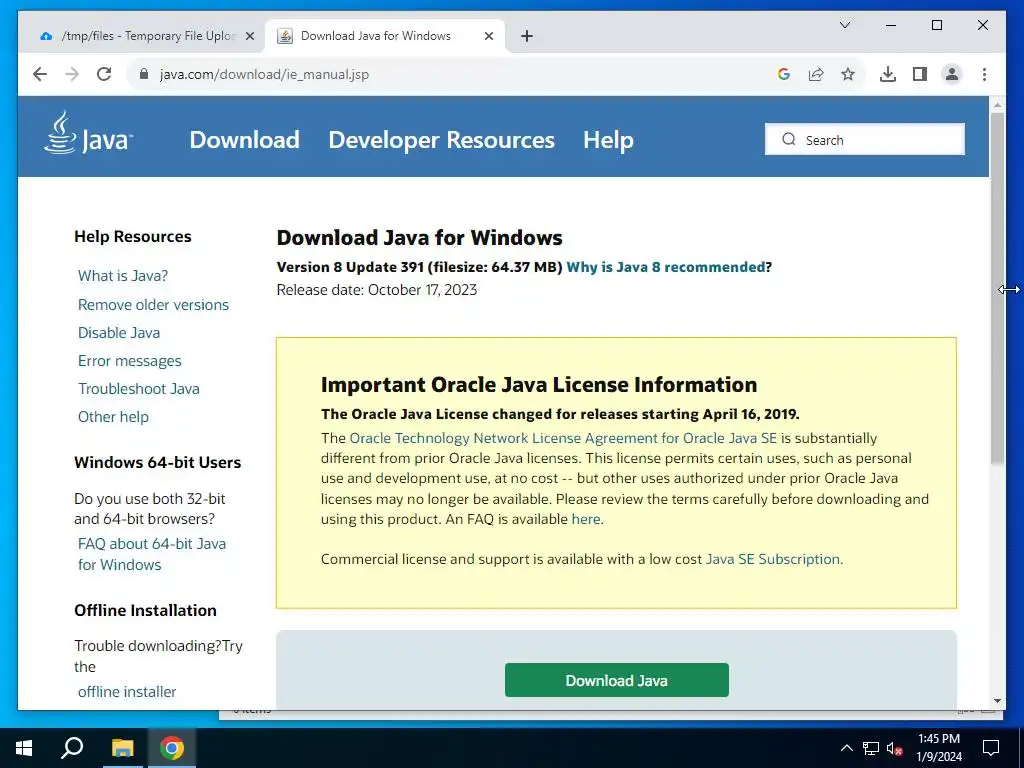Open 'Remove older versions' link
The image size is (1024, 768).
pos(153,304)
